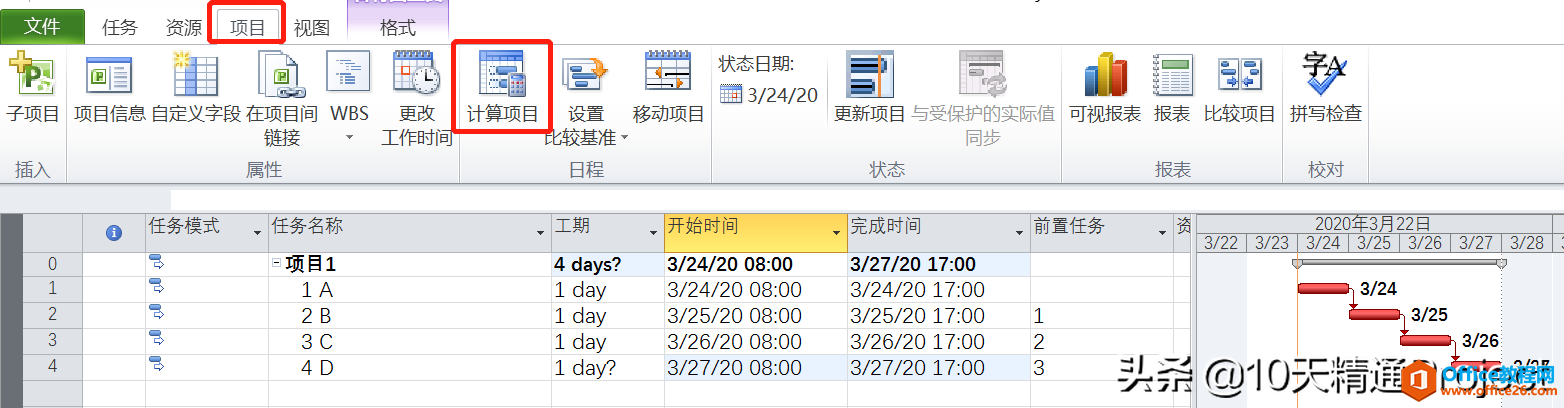Click task mode icon for task B
Screen dimensions: 1564x408
pyautogui.click(x=157, y=314)
